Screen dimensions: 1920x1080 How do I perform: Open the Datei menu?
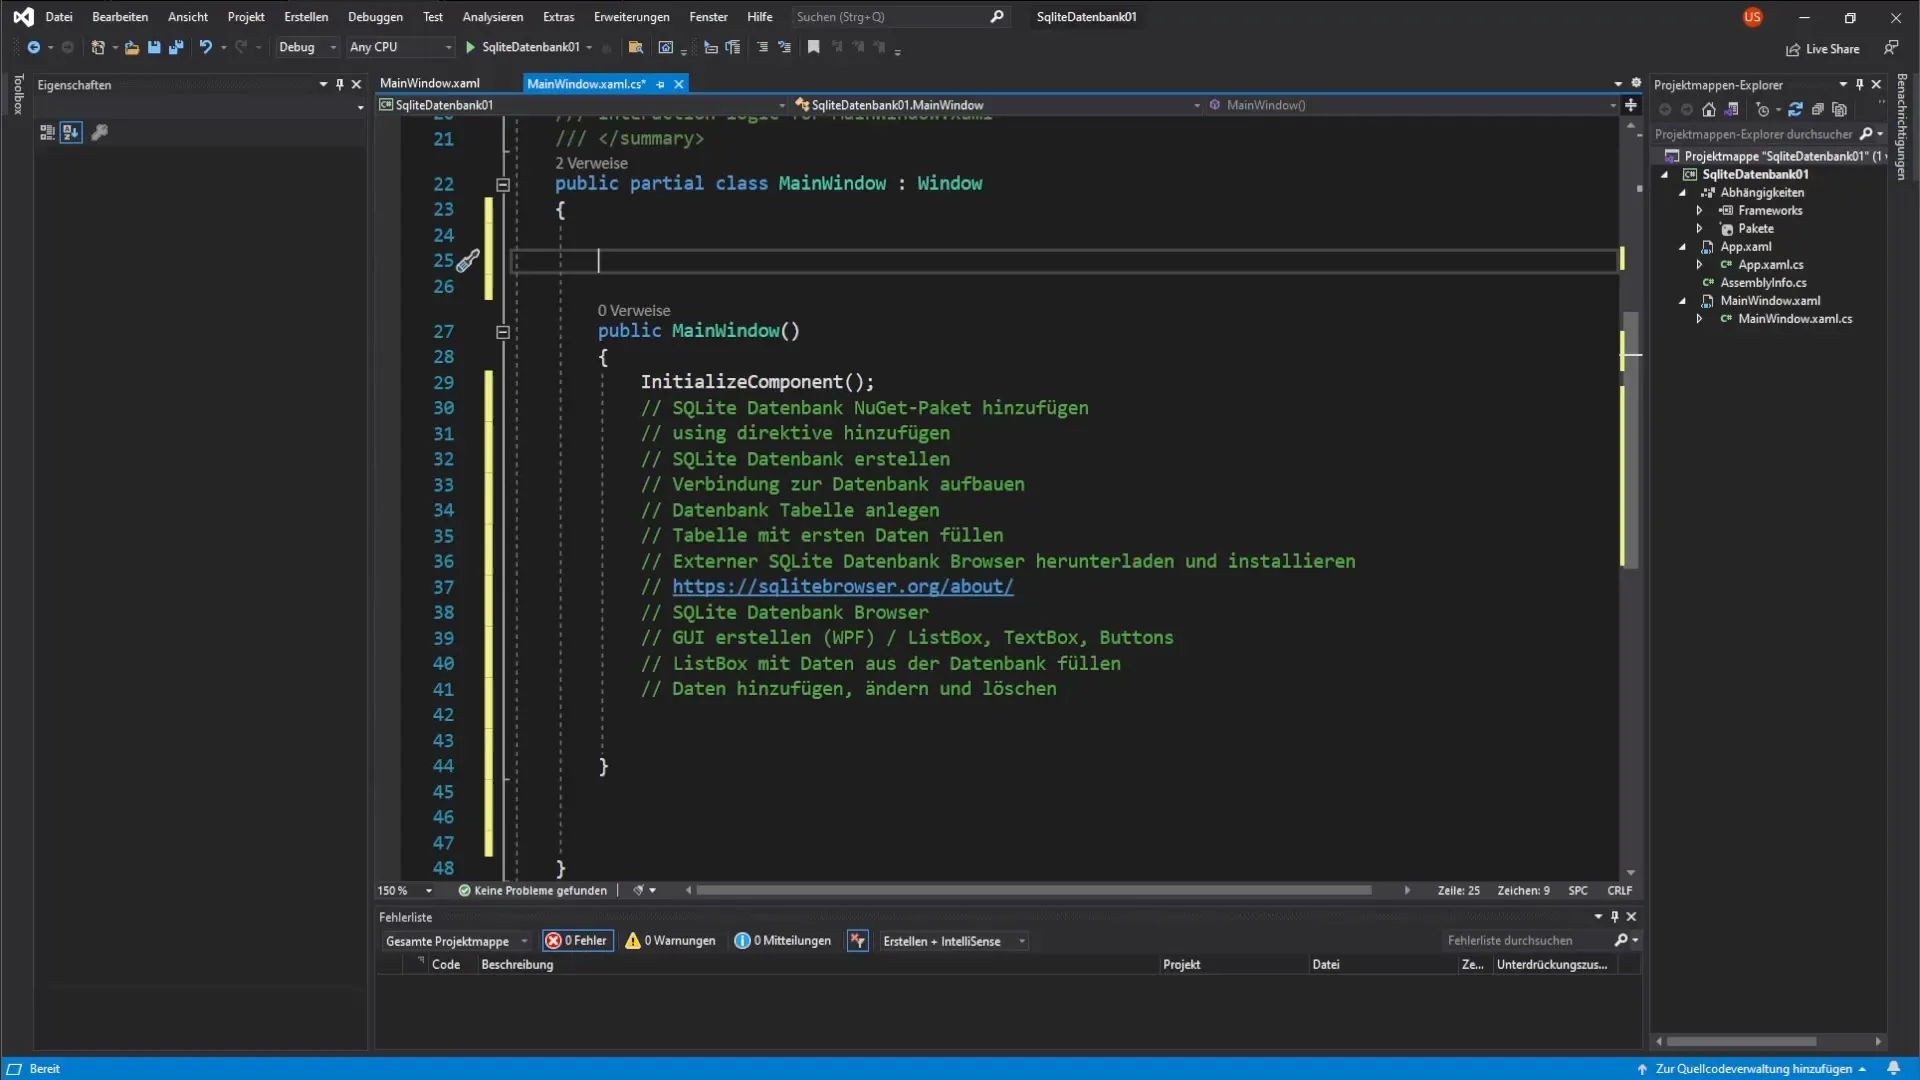click(59, 17)
